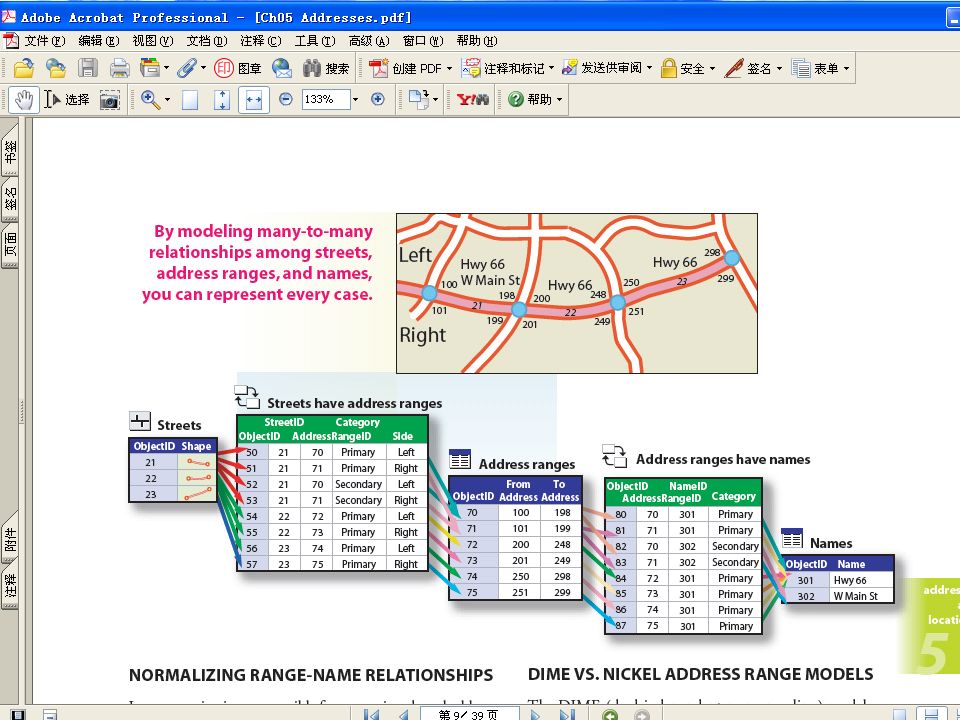Open the 签名 signatures side tab
The image size is (960, 720).
10,199
